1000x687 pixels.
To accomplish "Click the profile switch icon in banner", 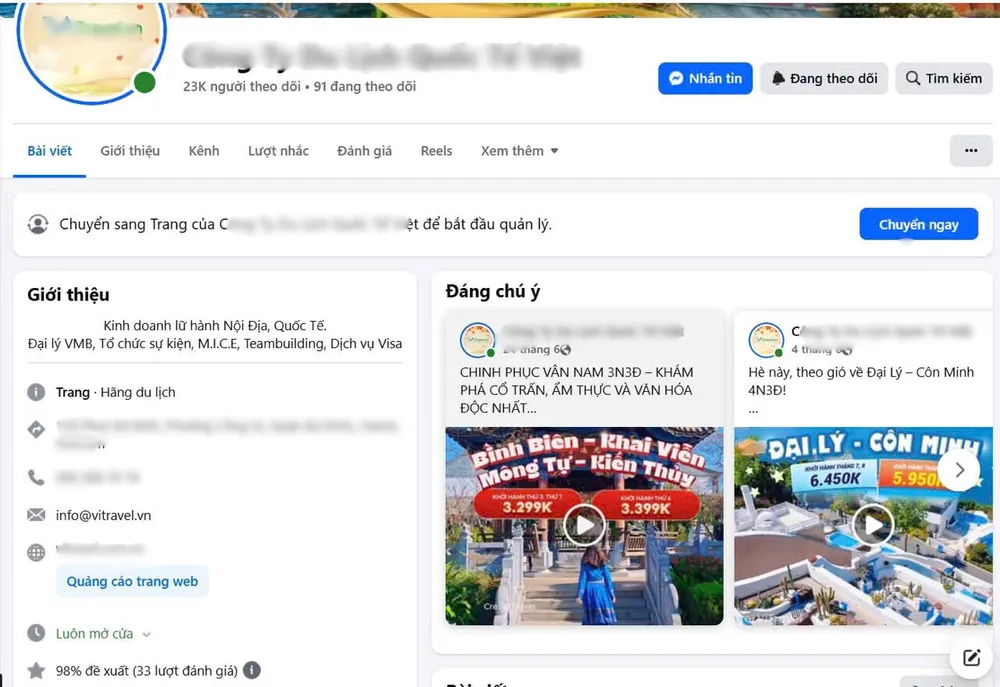I will tap(38, 224).
